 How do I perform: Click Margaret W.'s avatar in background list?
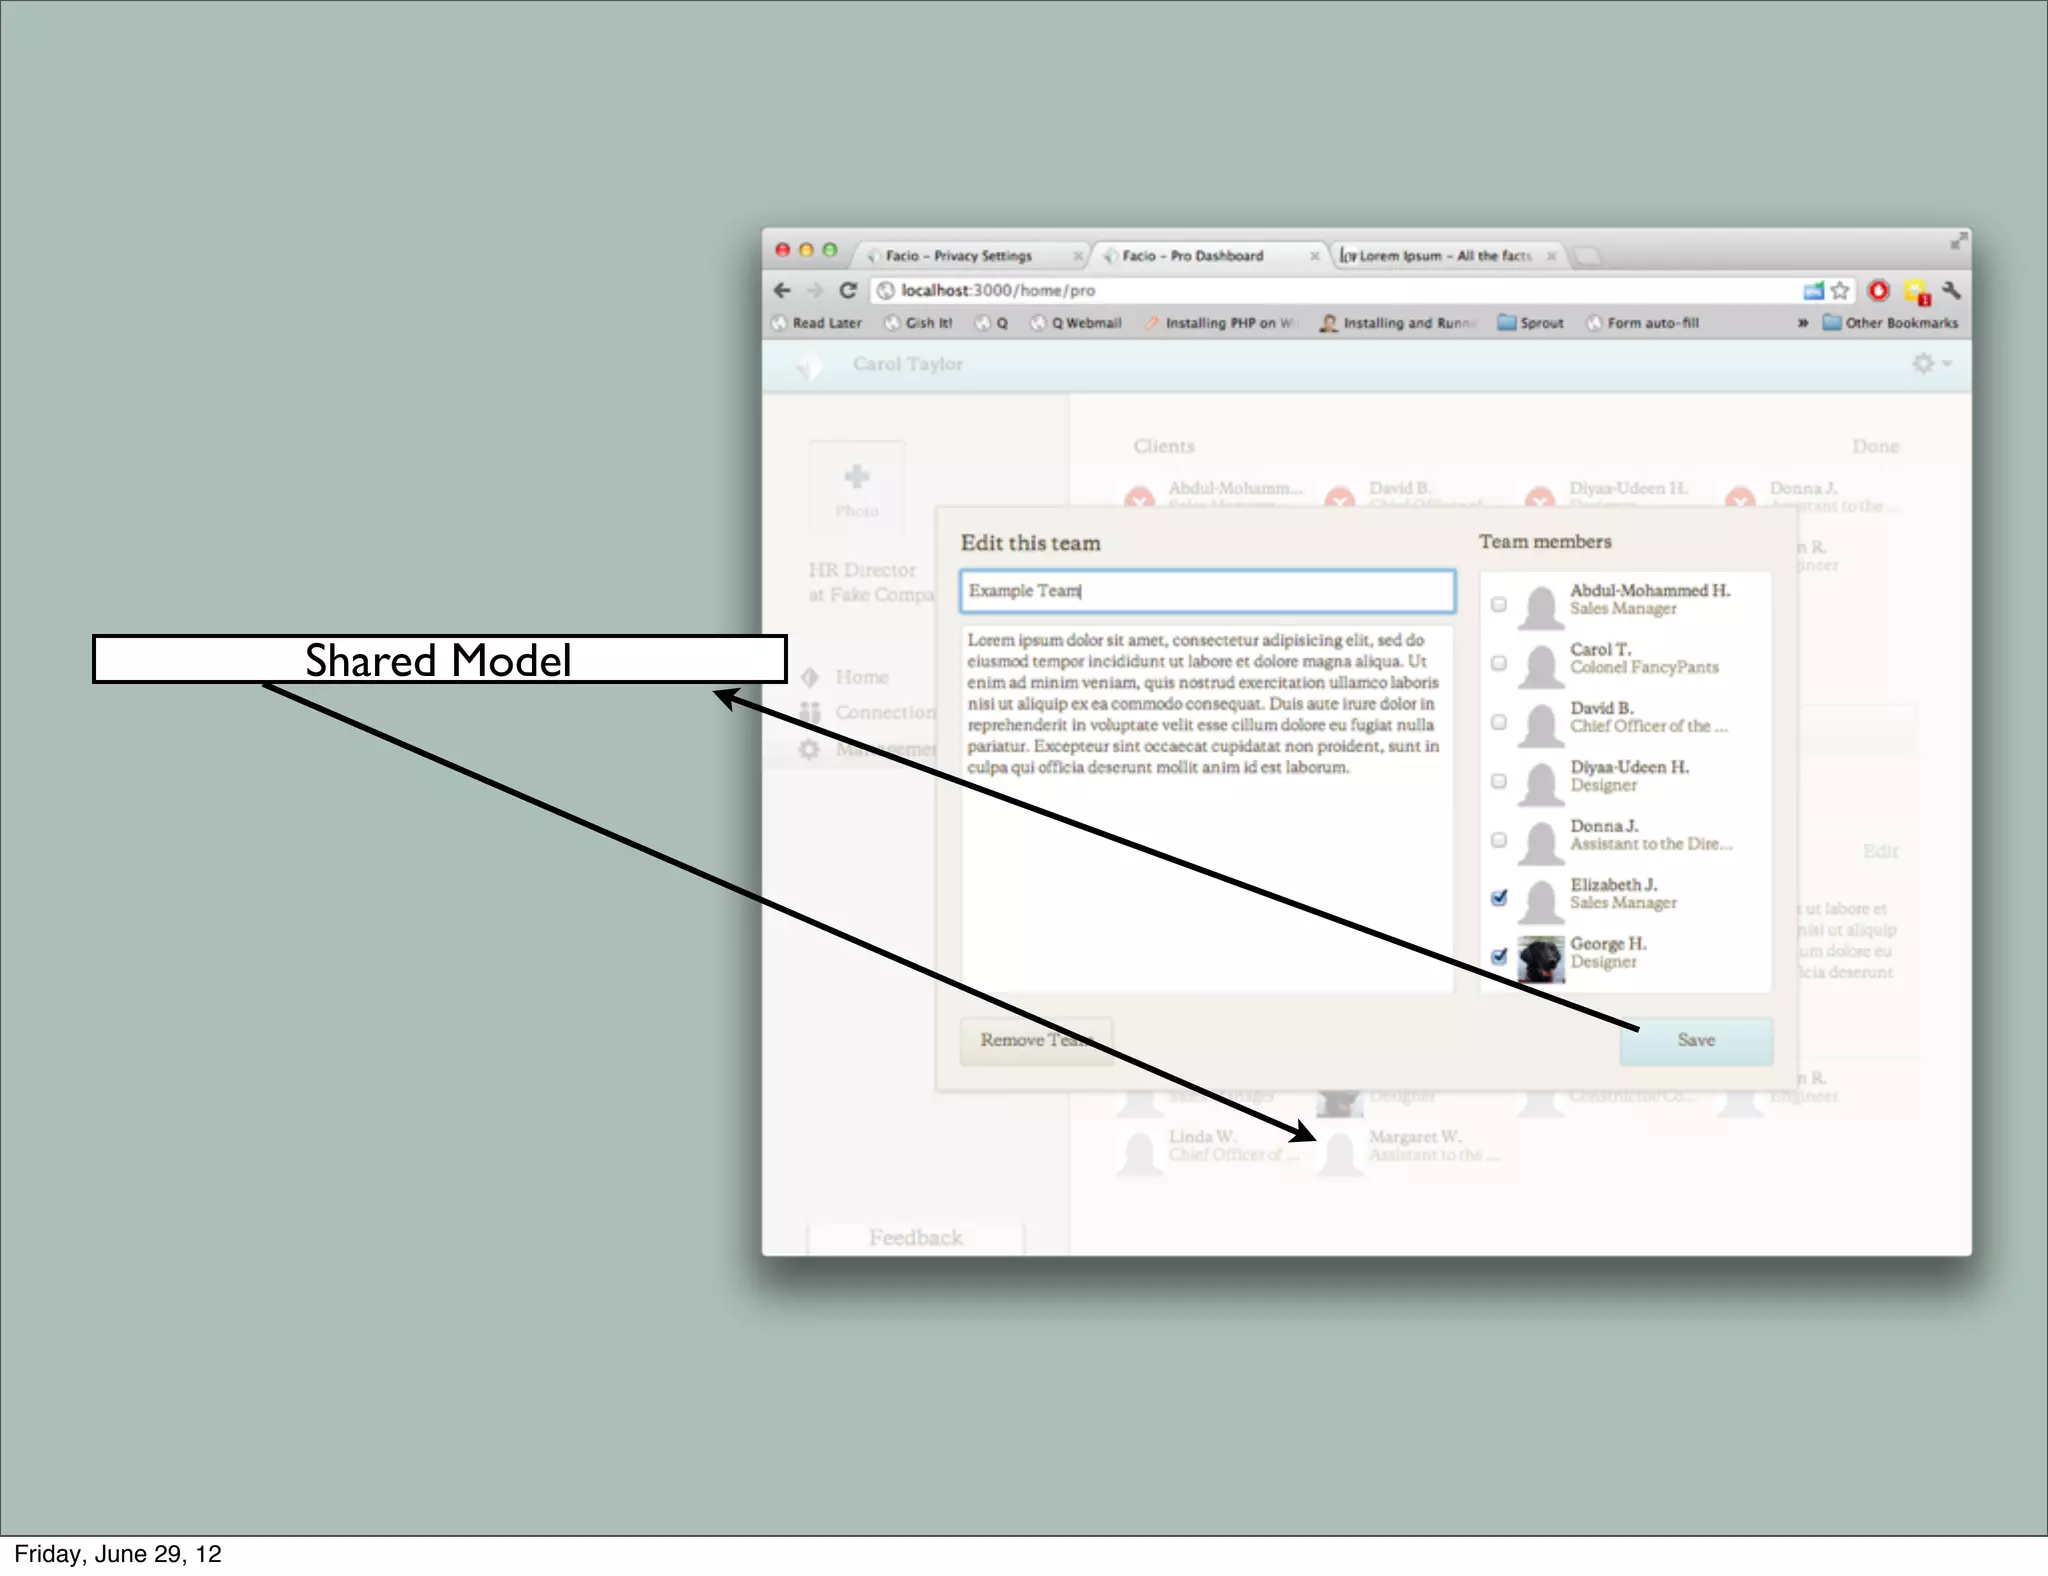click(1340, 1155)
